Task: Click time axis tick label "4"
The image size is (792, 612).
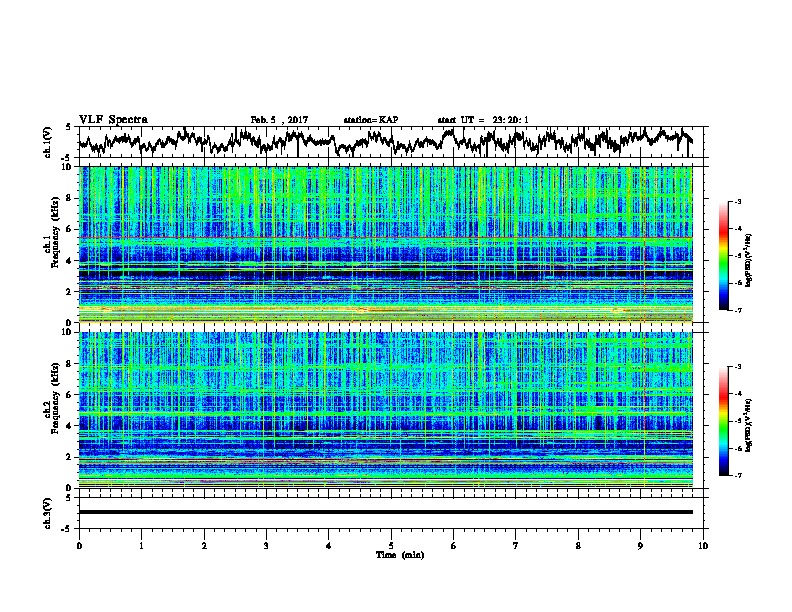Action: tap(329, 546)
